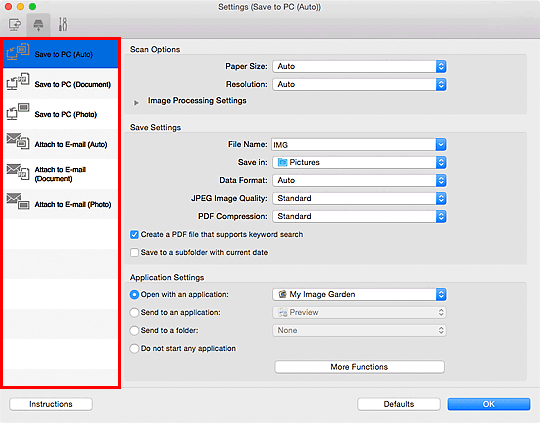The height and width of the screenshot is (423, 540).
Task: Open the general settings tools tab icon
Action: (63, 25)
